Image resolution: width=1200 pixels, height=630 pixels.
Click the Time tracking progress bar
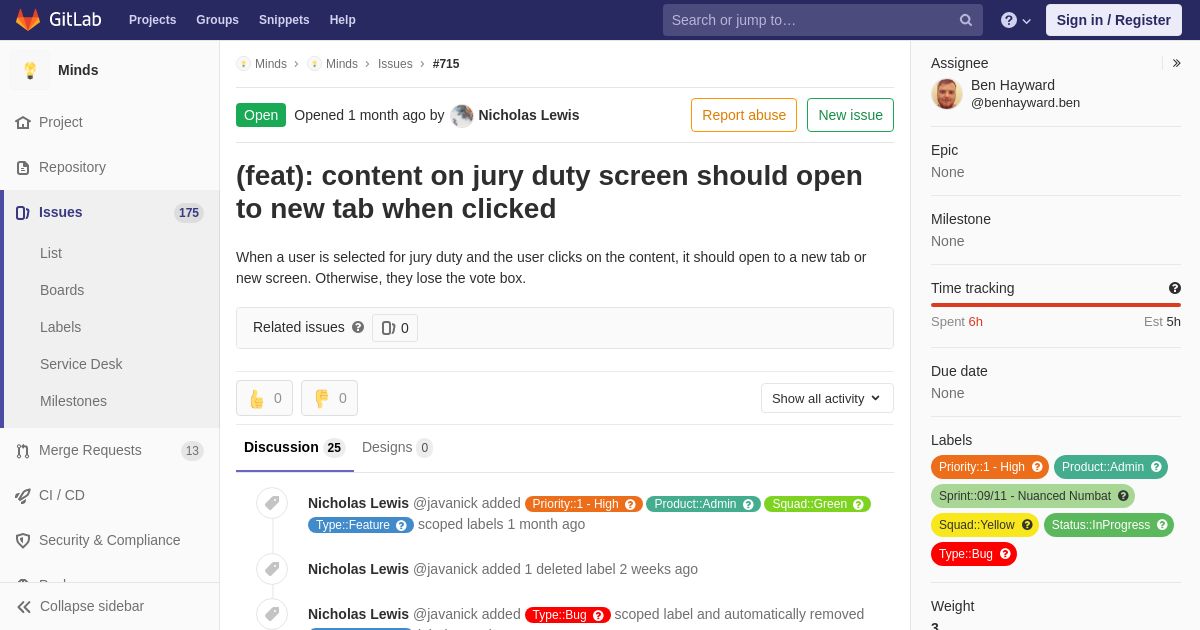(1056, 305)
